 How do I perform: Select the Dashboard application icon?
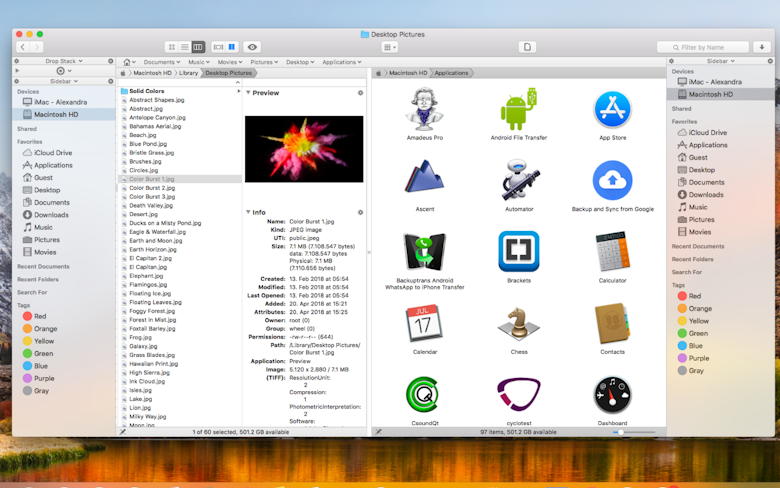pyautogui.click(x=612, y=395)
